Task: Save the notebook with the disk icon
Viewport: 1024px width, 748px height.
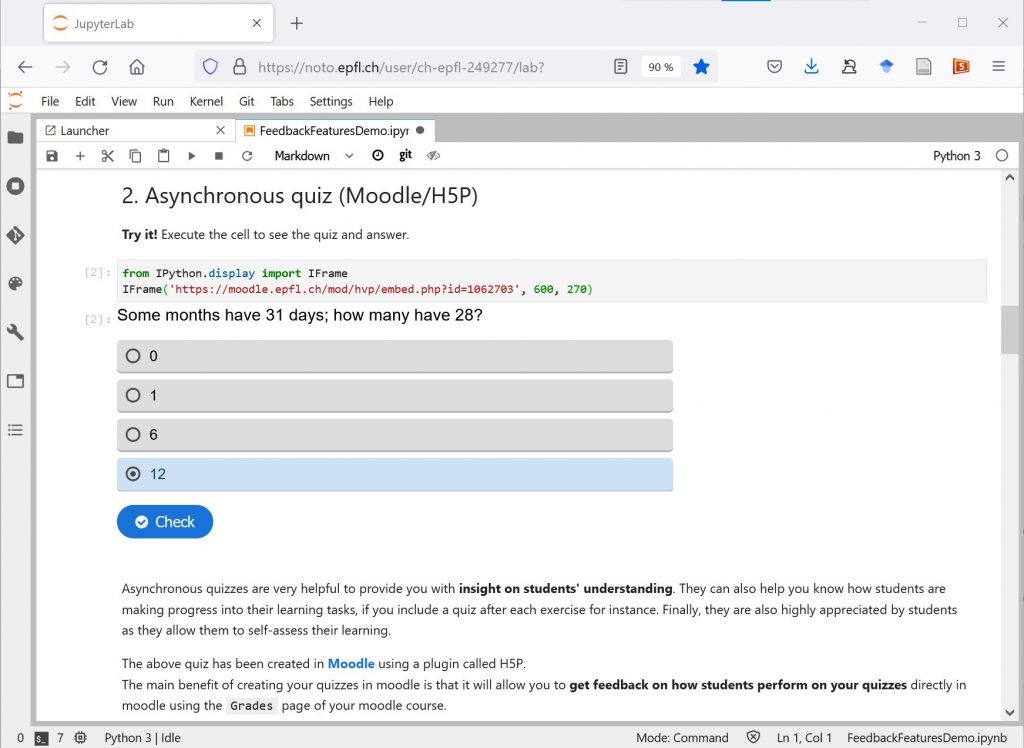Action: coord(52,156)
